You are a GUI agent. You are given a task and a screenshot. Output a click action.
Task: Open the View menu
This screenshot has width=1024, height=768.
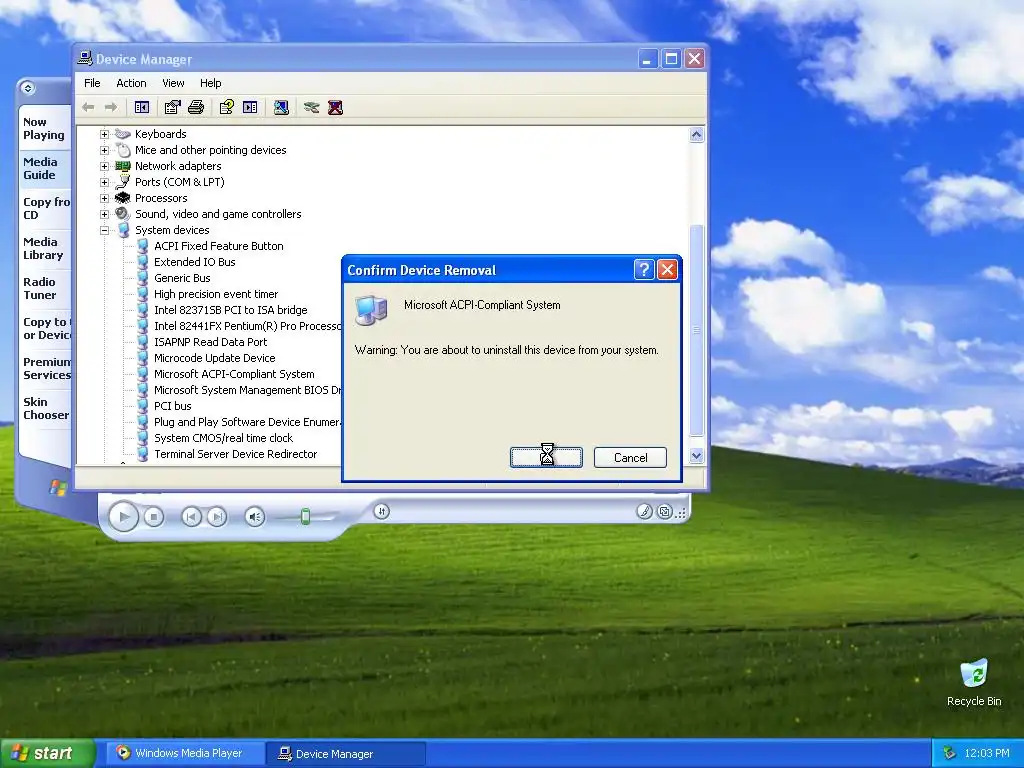(173, 83)
